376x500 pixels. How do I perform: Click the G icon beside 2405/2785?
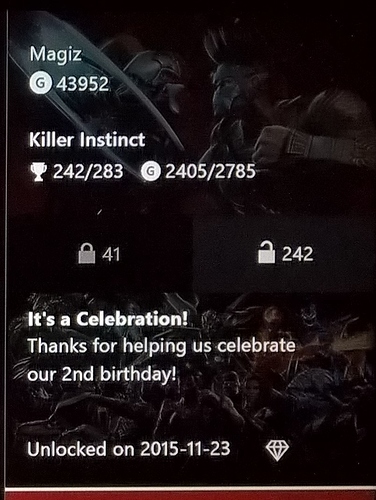coord(151,171)
